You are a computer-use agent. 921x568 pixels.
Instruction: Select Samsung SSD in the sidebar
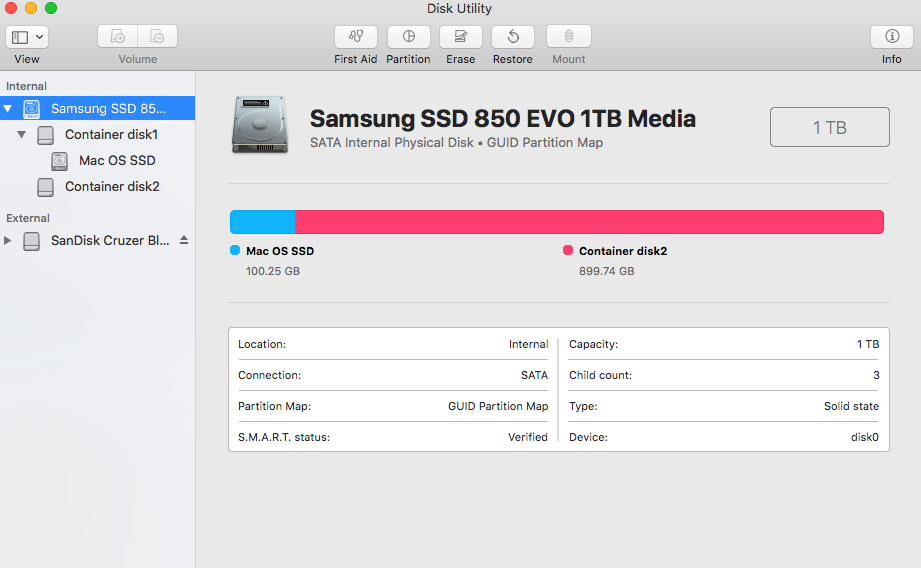click(97, 108)
